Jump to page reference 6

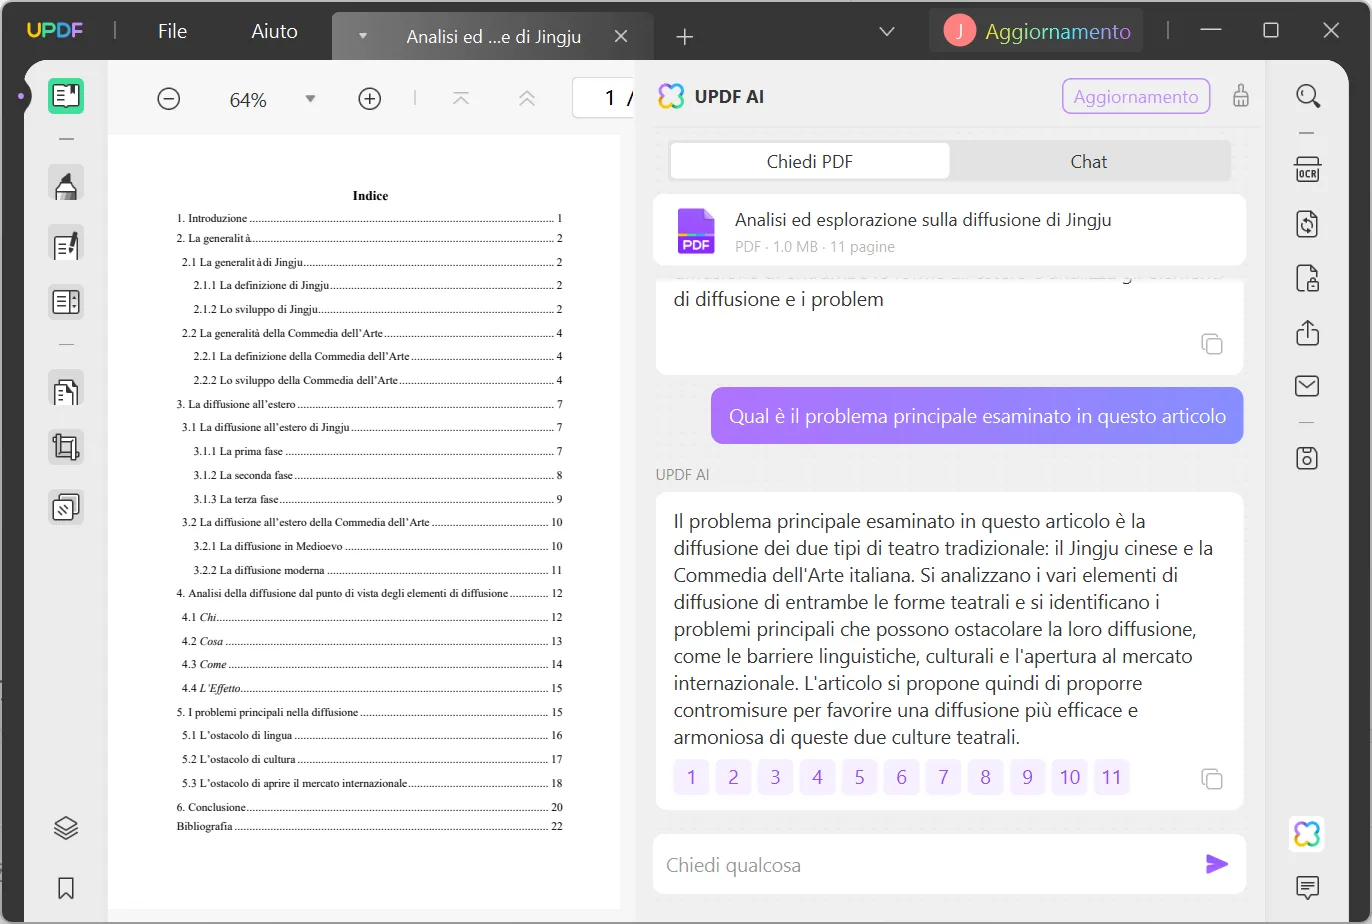901,777
